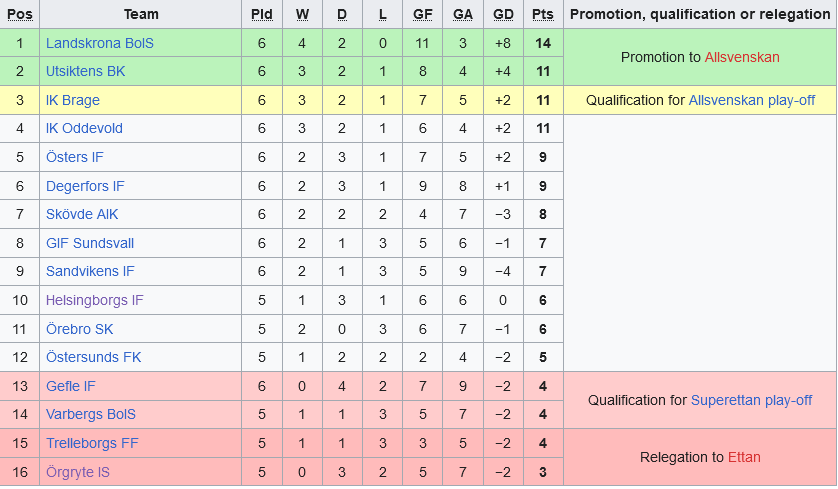Open Östers IF team link
The width and height of the screenshot is (838, 489).
tap(75, 157)
